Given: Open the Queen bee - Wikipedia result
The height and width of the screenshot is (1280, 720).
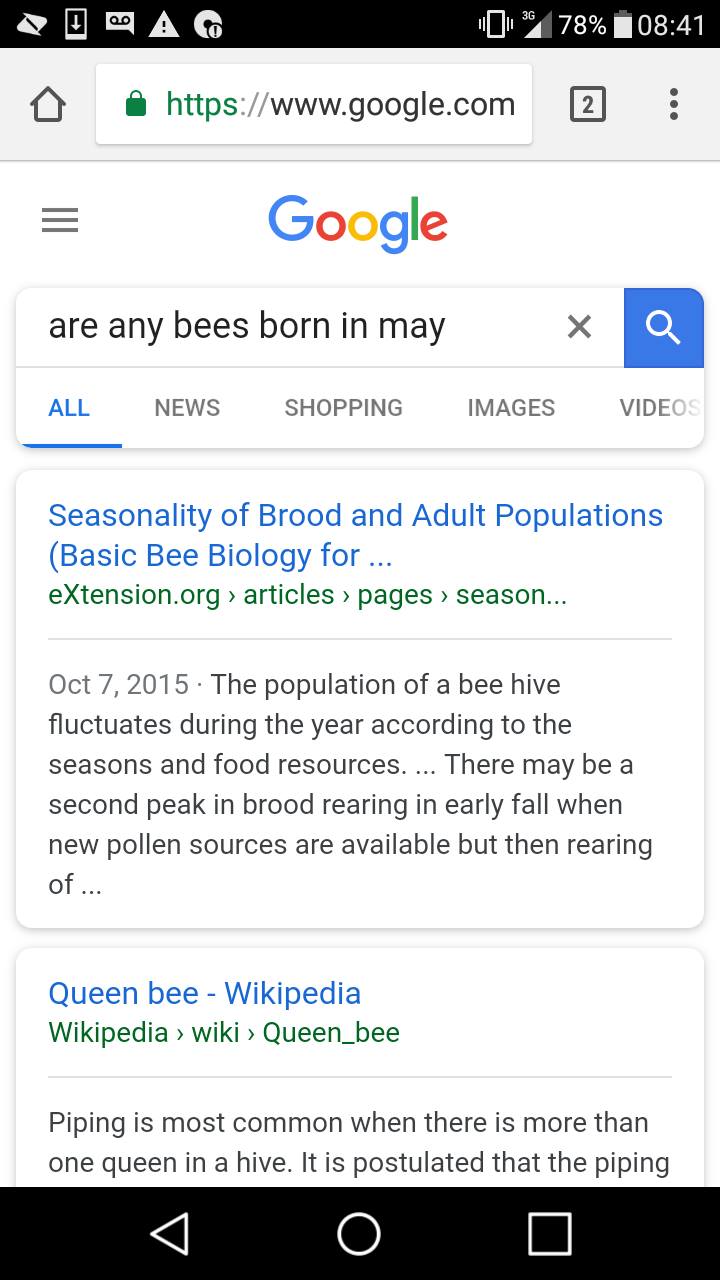Looking at the screenshot, I should coord(205,993).
